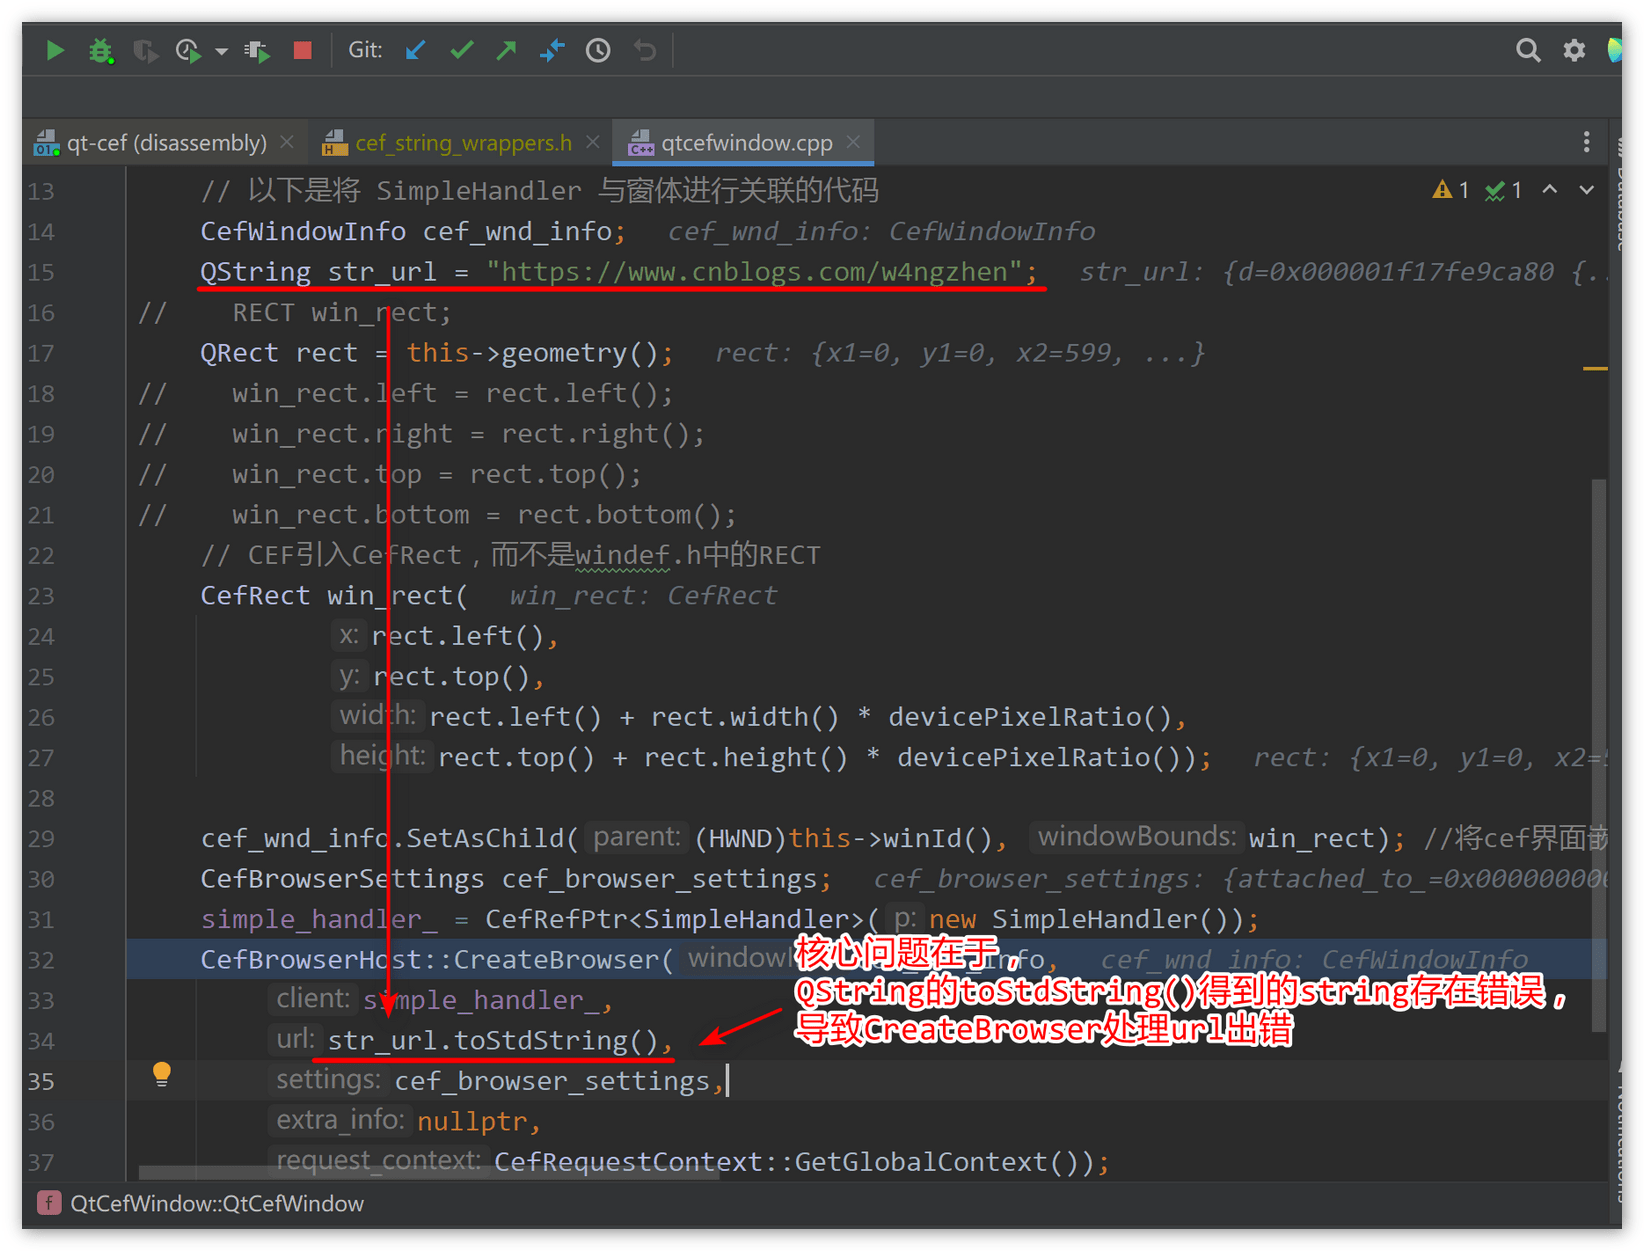Run the program with the green play icon
This screenshot has width=1644, height=1251.
(55, 50)
